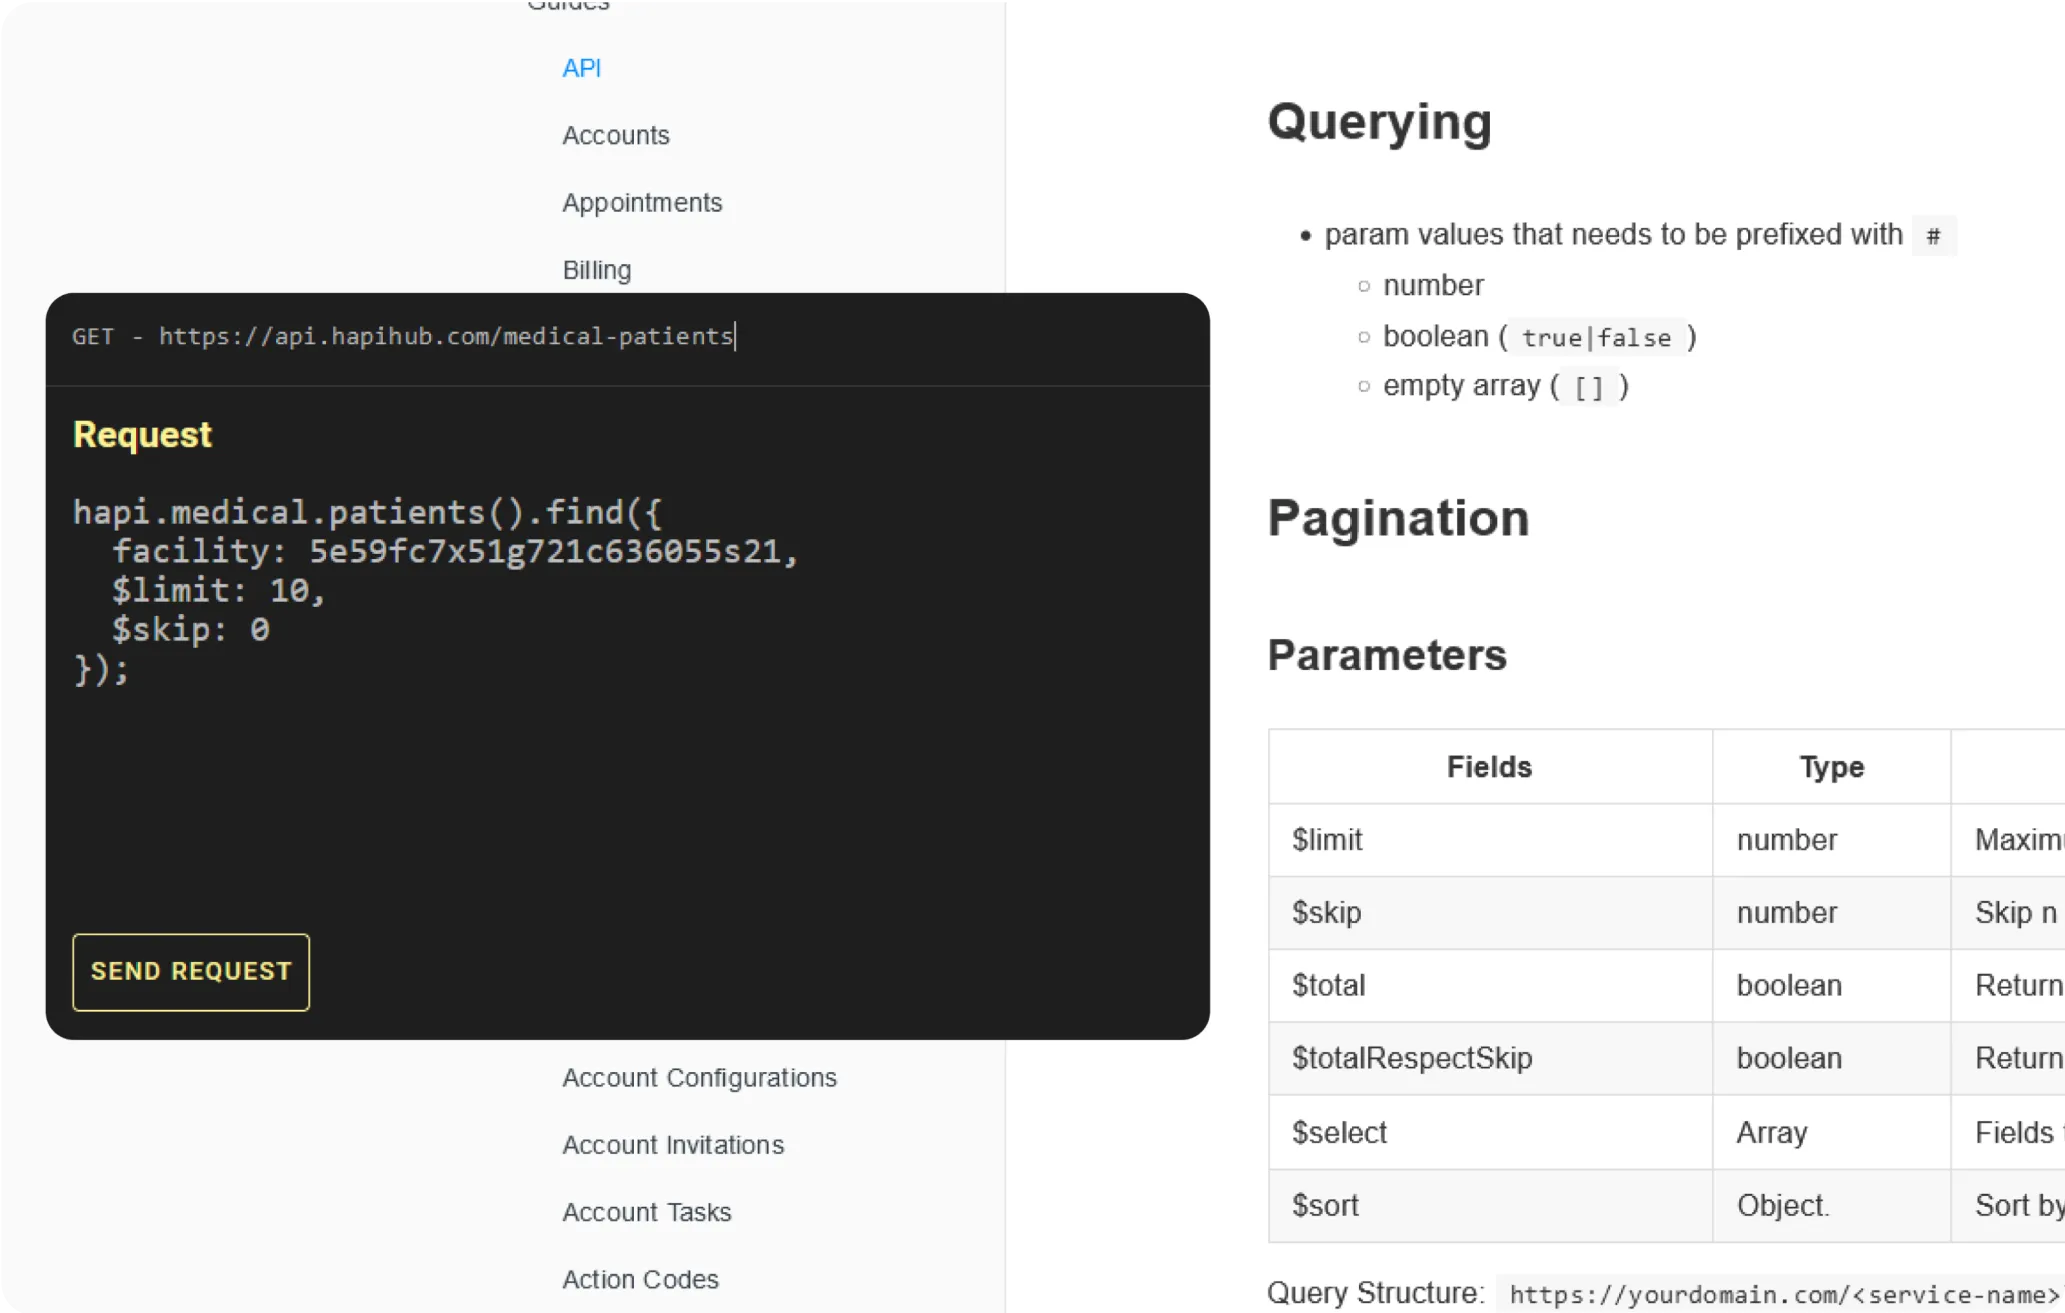Image resolution: width=2065 pixels, height=1313 pixels.
Task: Click the Parameters heading
Action: [x=1386, y=655]
